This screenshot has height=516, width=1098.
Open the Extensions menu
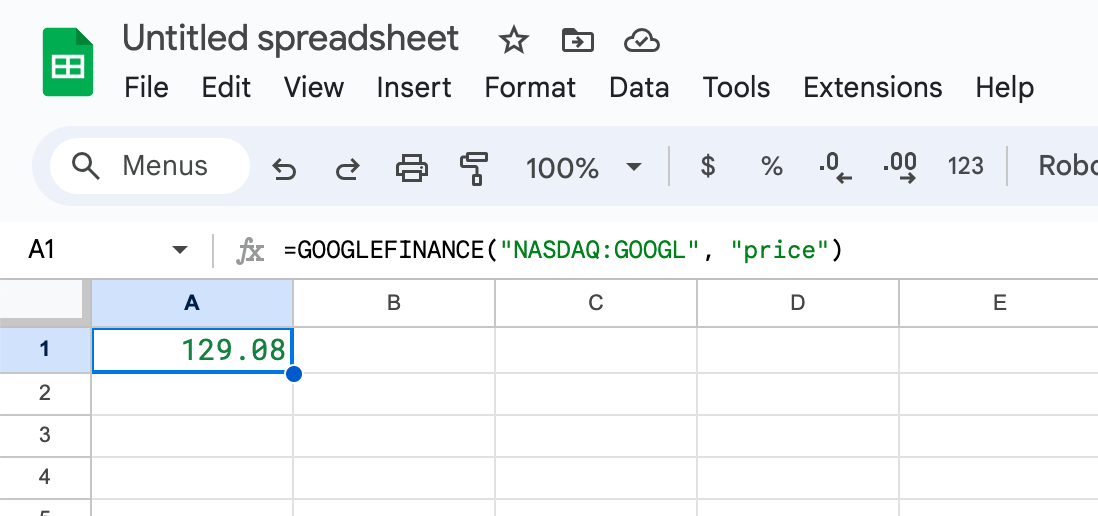(872, 87)
